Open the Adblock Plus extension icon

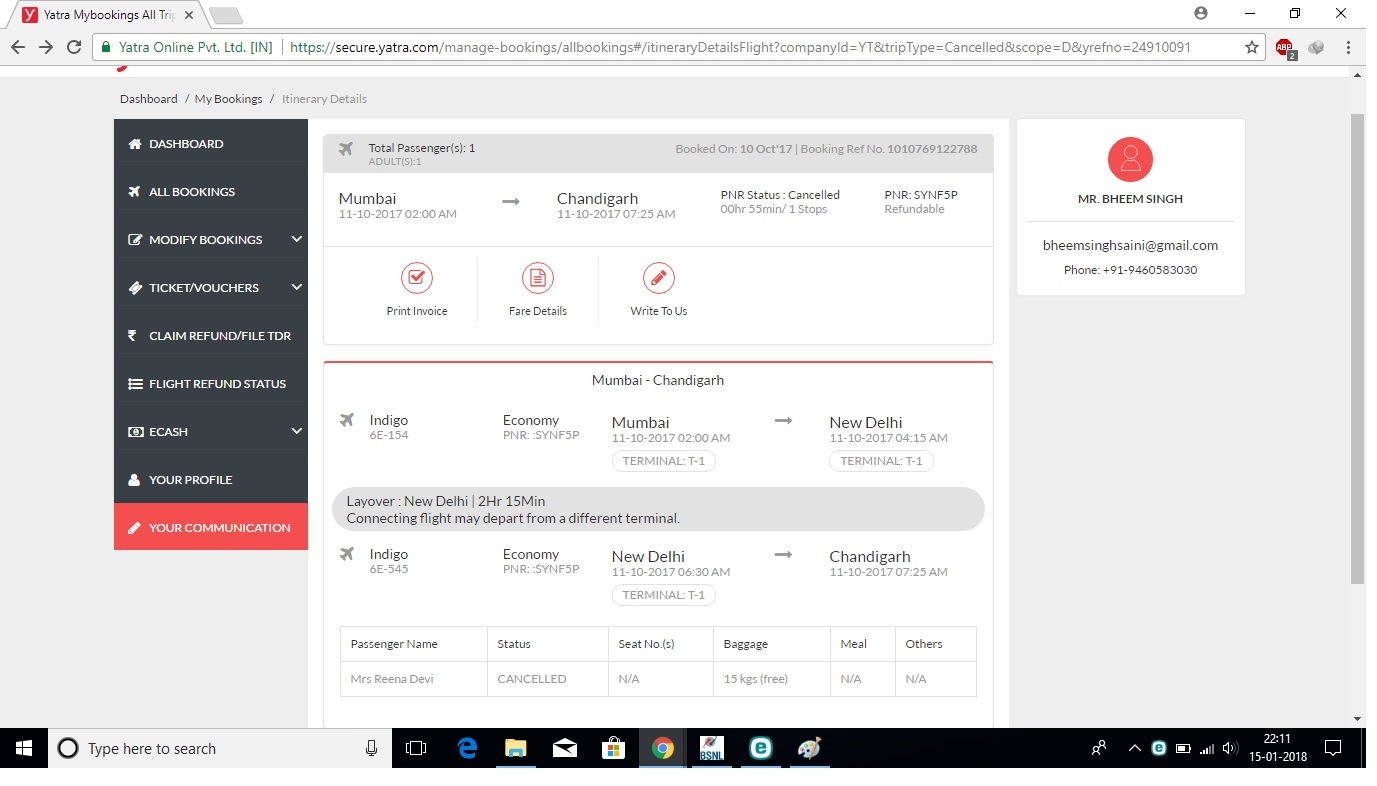click(1285, 47)
